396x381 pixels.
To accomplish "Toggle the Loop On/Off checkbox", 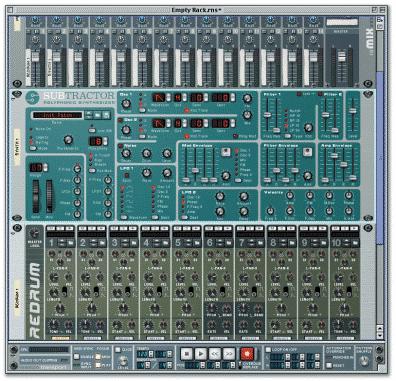I will click(268, 349).
